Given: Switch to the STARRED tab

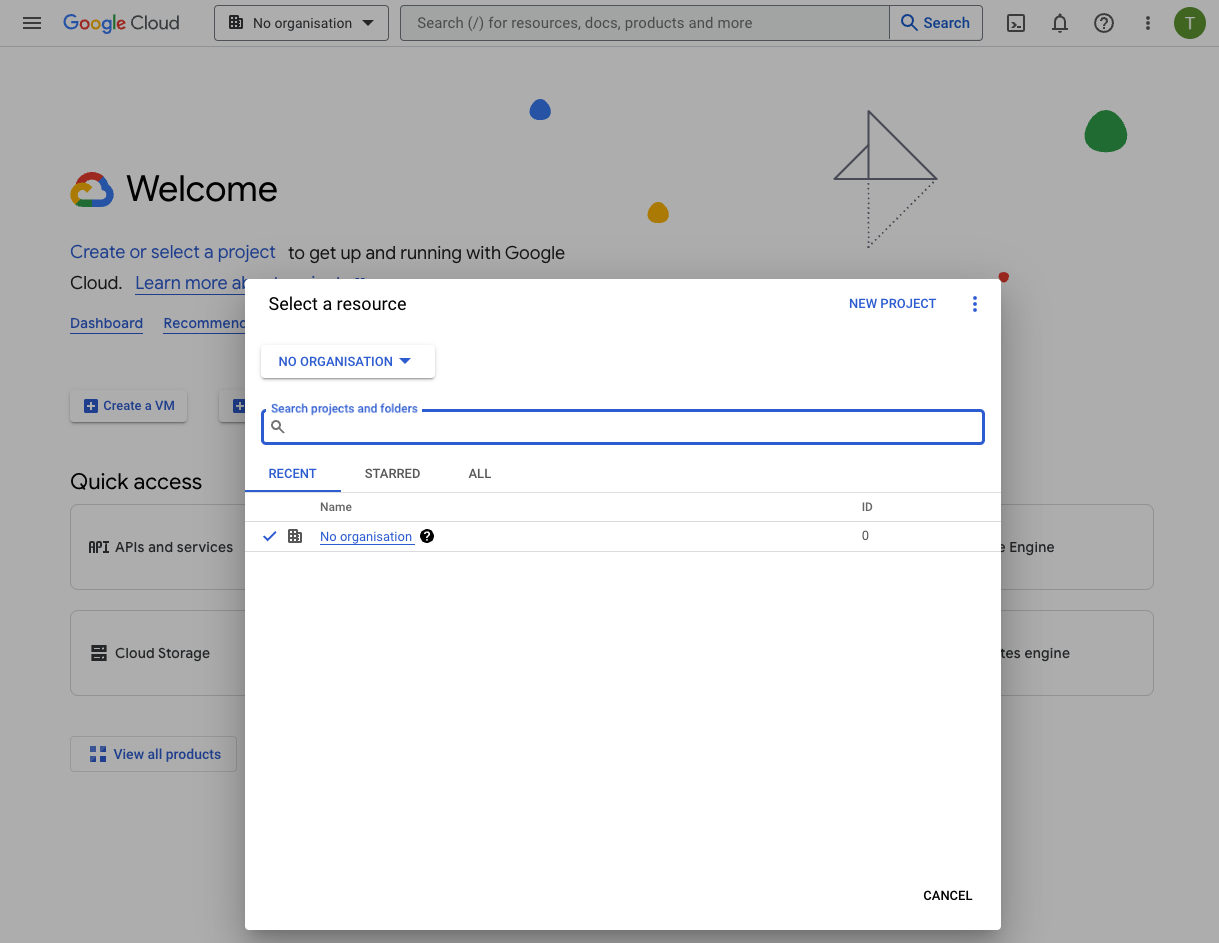Looking at the screenshot, I should click(x=392, y=473).
